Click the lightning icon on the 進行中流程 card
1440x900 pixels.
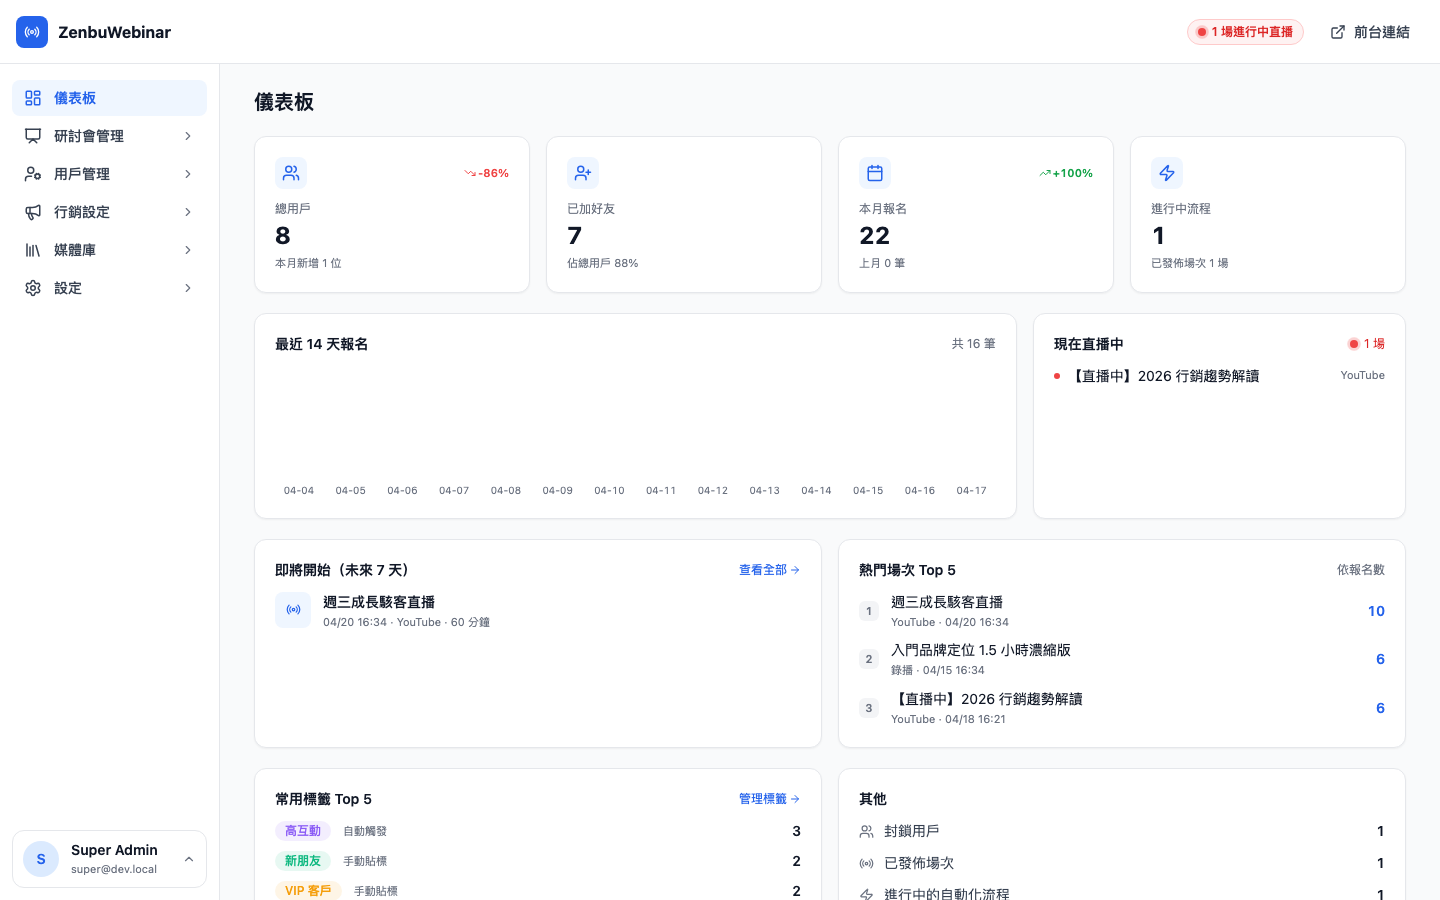point(1167,173)
